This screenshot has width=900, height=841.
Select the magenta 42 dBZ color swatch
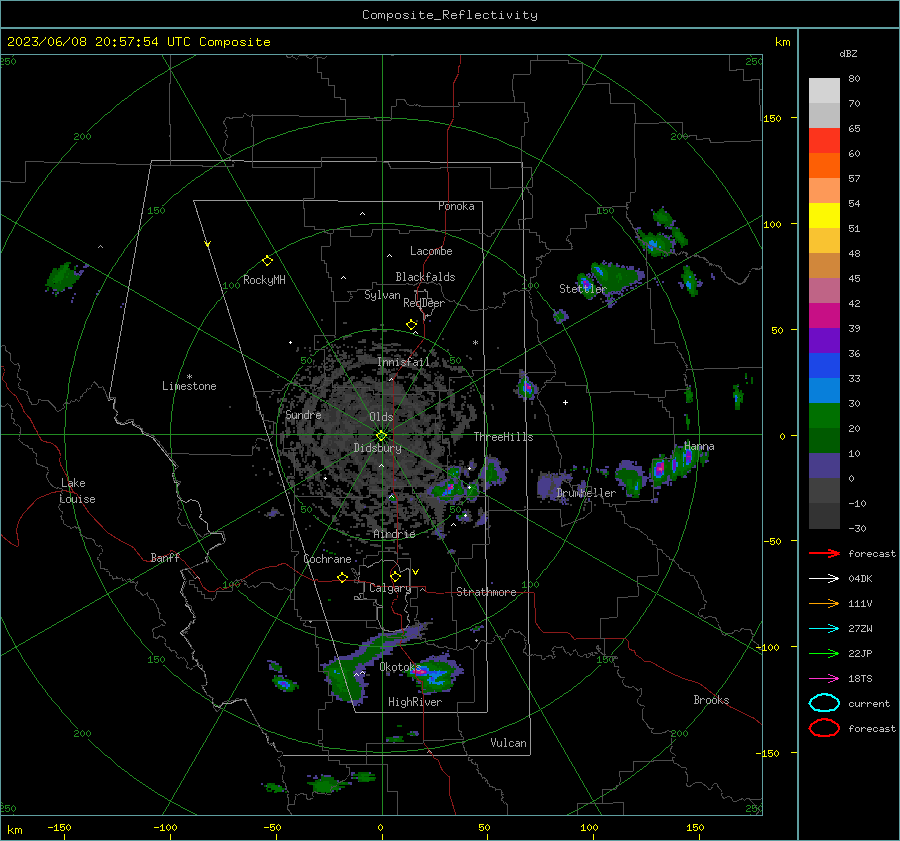tap(824, 315)
